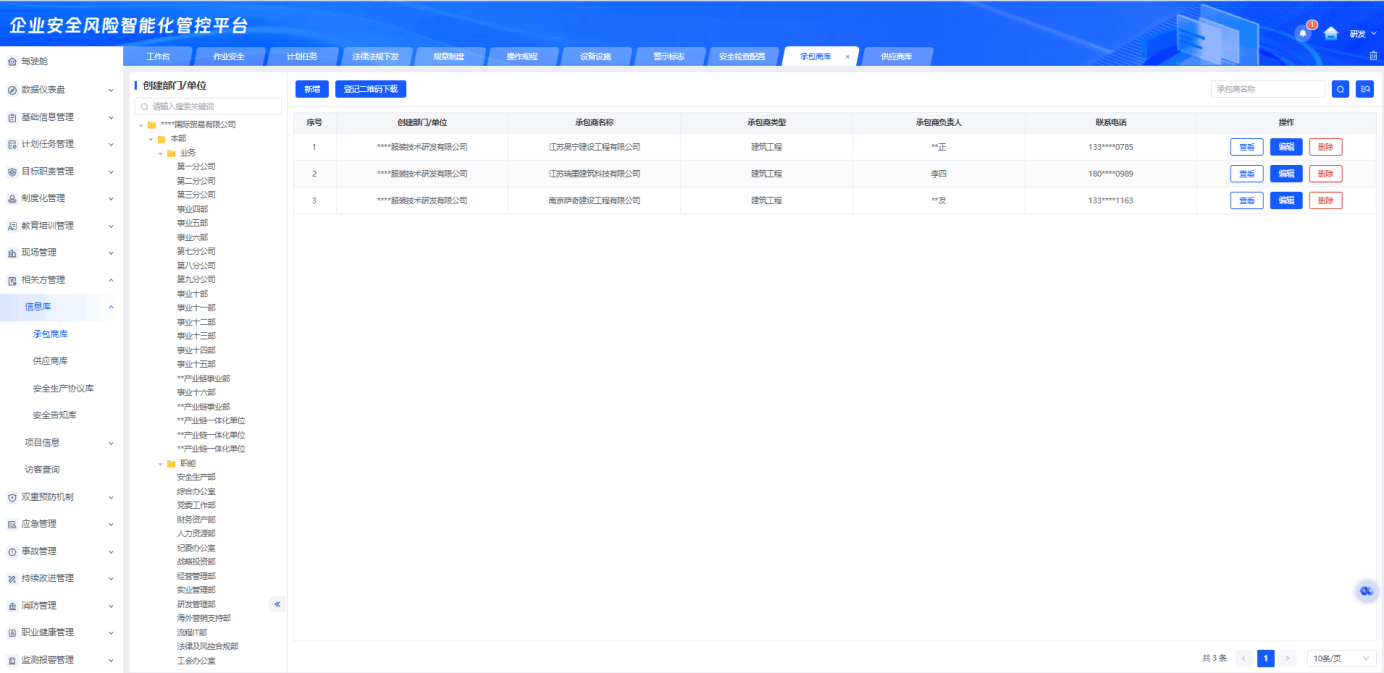Click the trash icon to clear tabs
Screen dimensions: 1384x673
click(x=1373, y=56)
